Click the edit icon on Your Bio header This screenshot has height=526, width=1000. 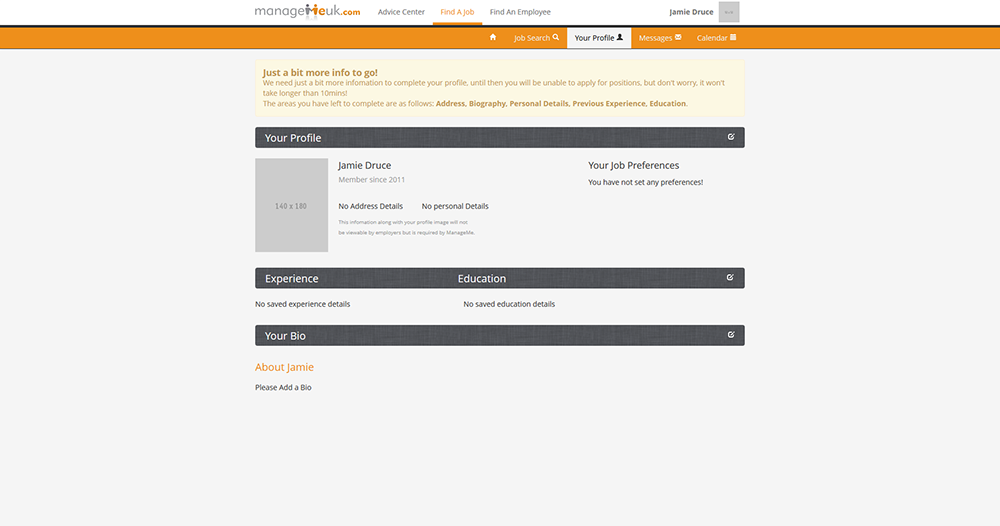point(731,335)
